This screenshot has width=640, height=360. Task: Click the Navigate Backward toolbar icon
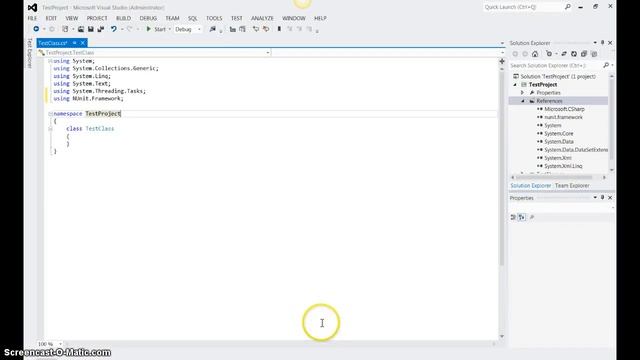[x=36, y=29]
